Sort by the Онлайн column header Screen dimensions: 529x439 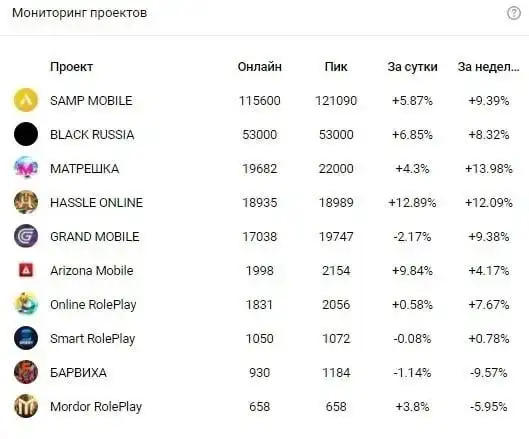[x=259, y=67]
